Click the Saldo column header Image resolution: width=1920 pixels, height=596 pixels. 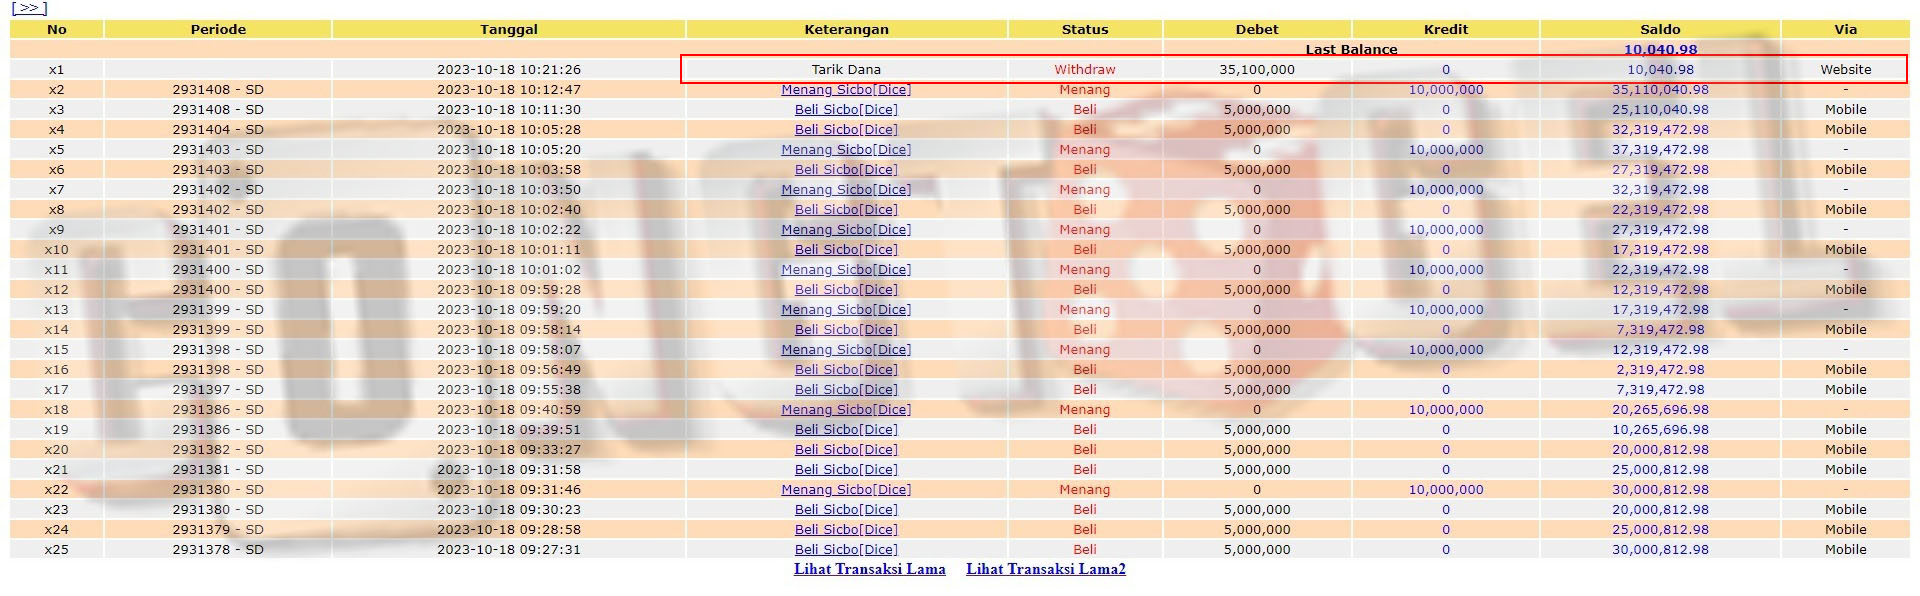pos(1660,30)
